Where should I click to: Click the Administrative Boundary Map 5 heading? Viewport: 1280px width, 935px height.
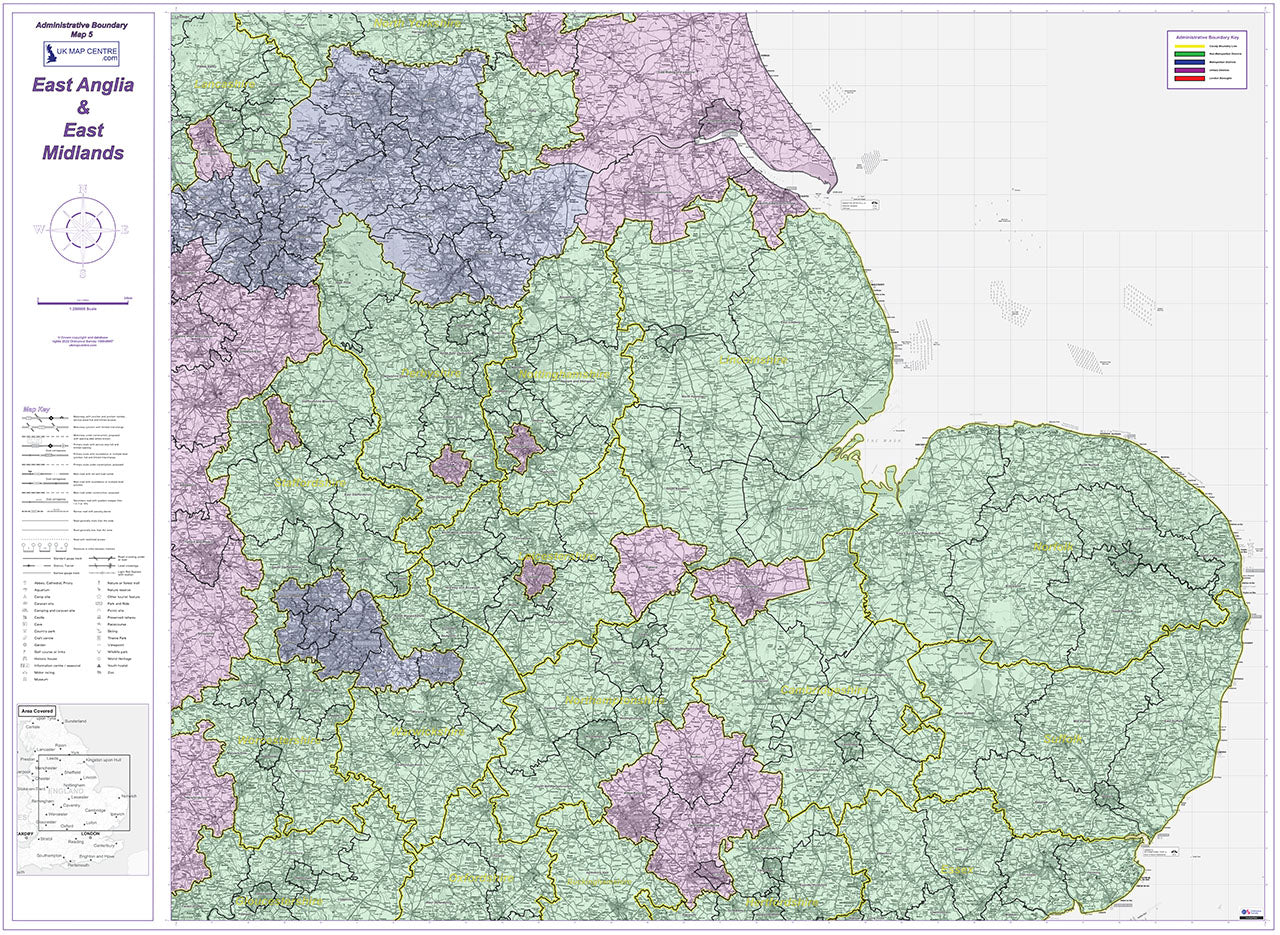(83, 27)
